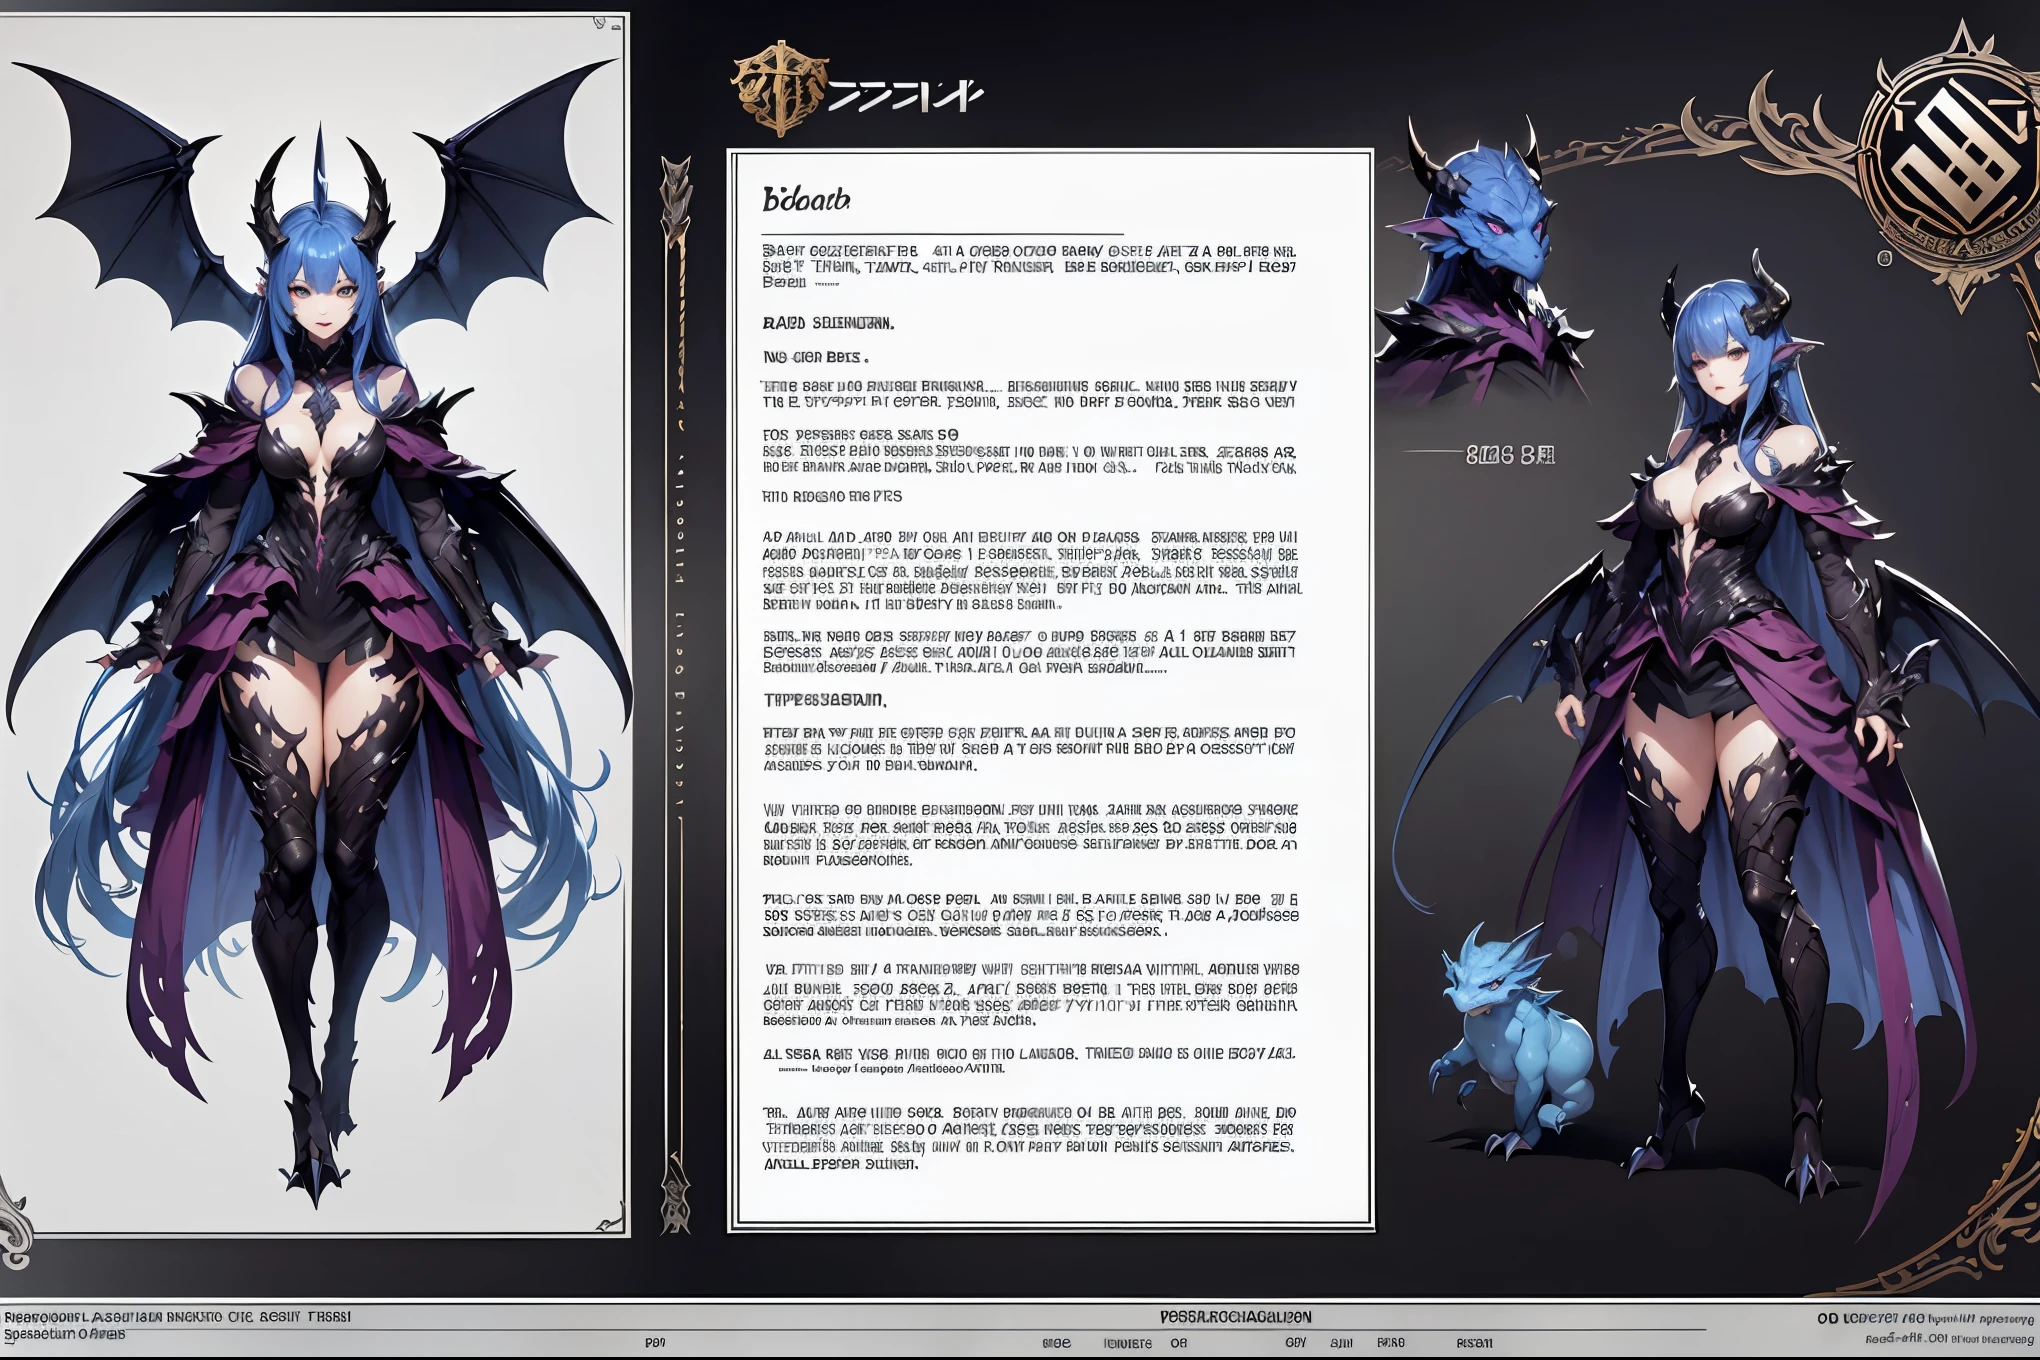The height and width of the screenshot is (1360, 2040).
Task: Click the two-line caption at bottom-left of the bar
Action: click(177, 1325)
